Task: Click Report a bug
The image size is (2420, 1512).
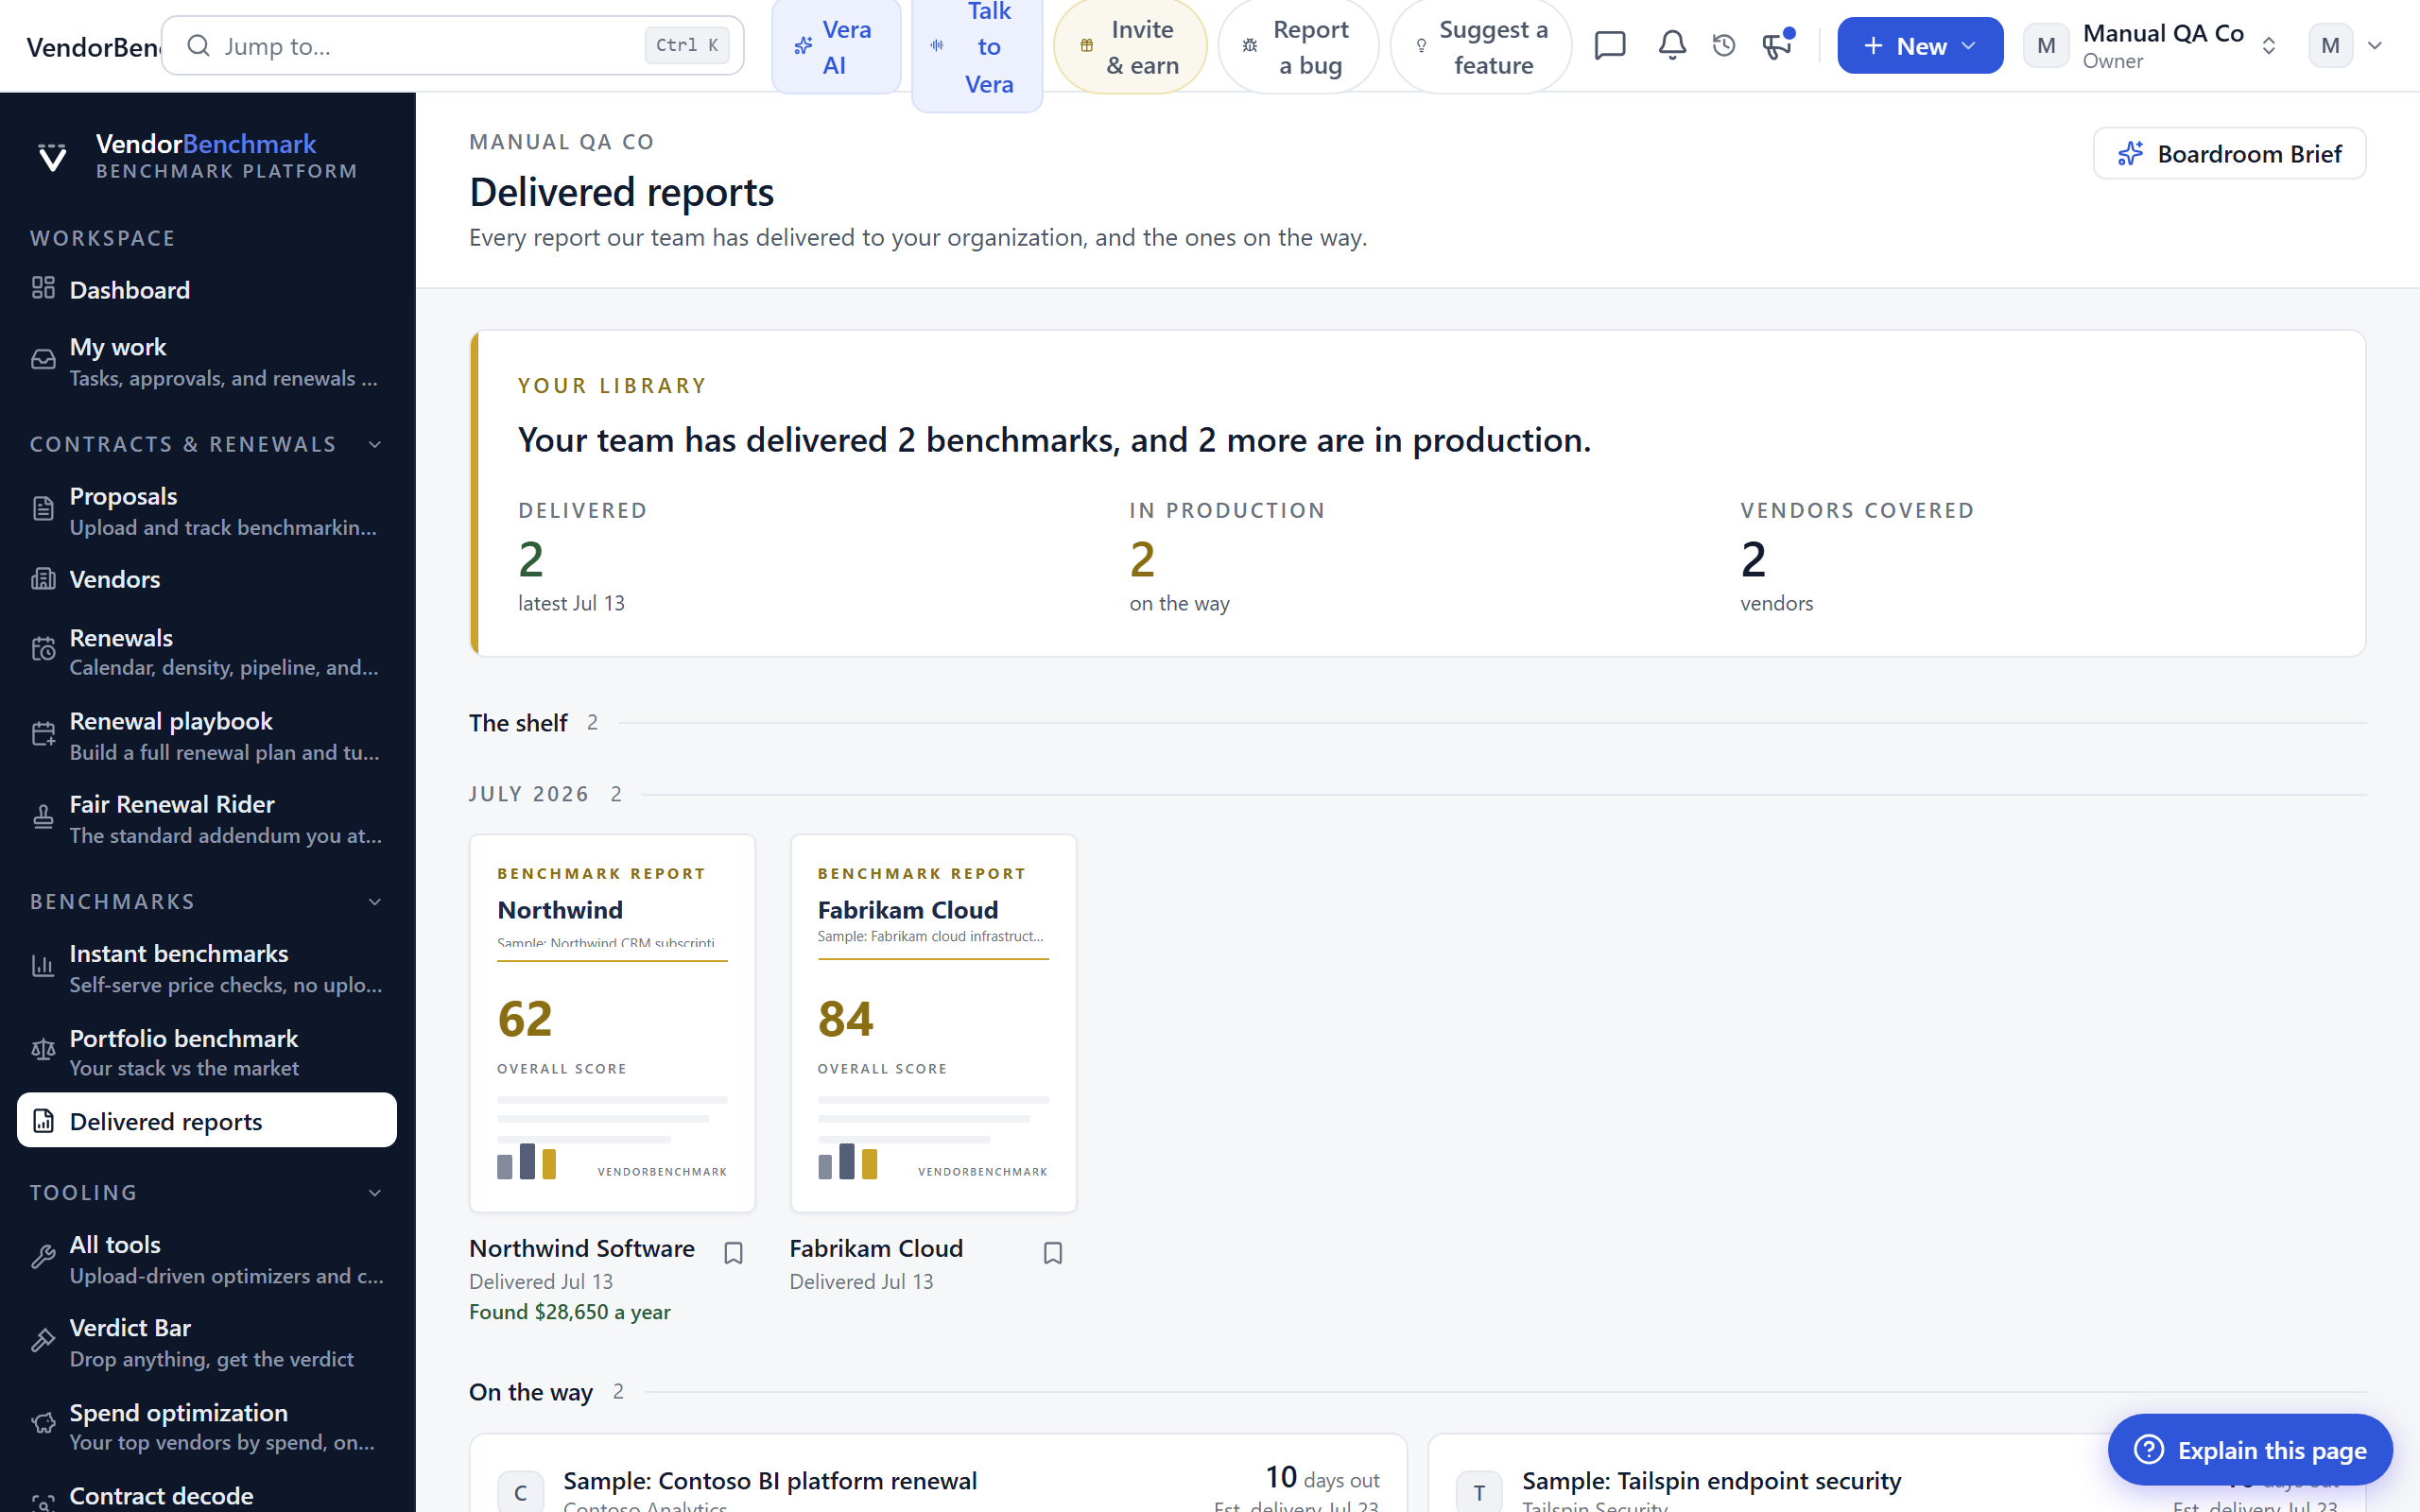Action: (x=1298, y=47)
